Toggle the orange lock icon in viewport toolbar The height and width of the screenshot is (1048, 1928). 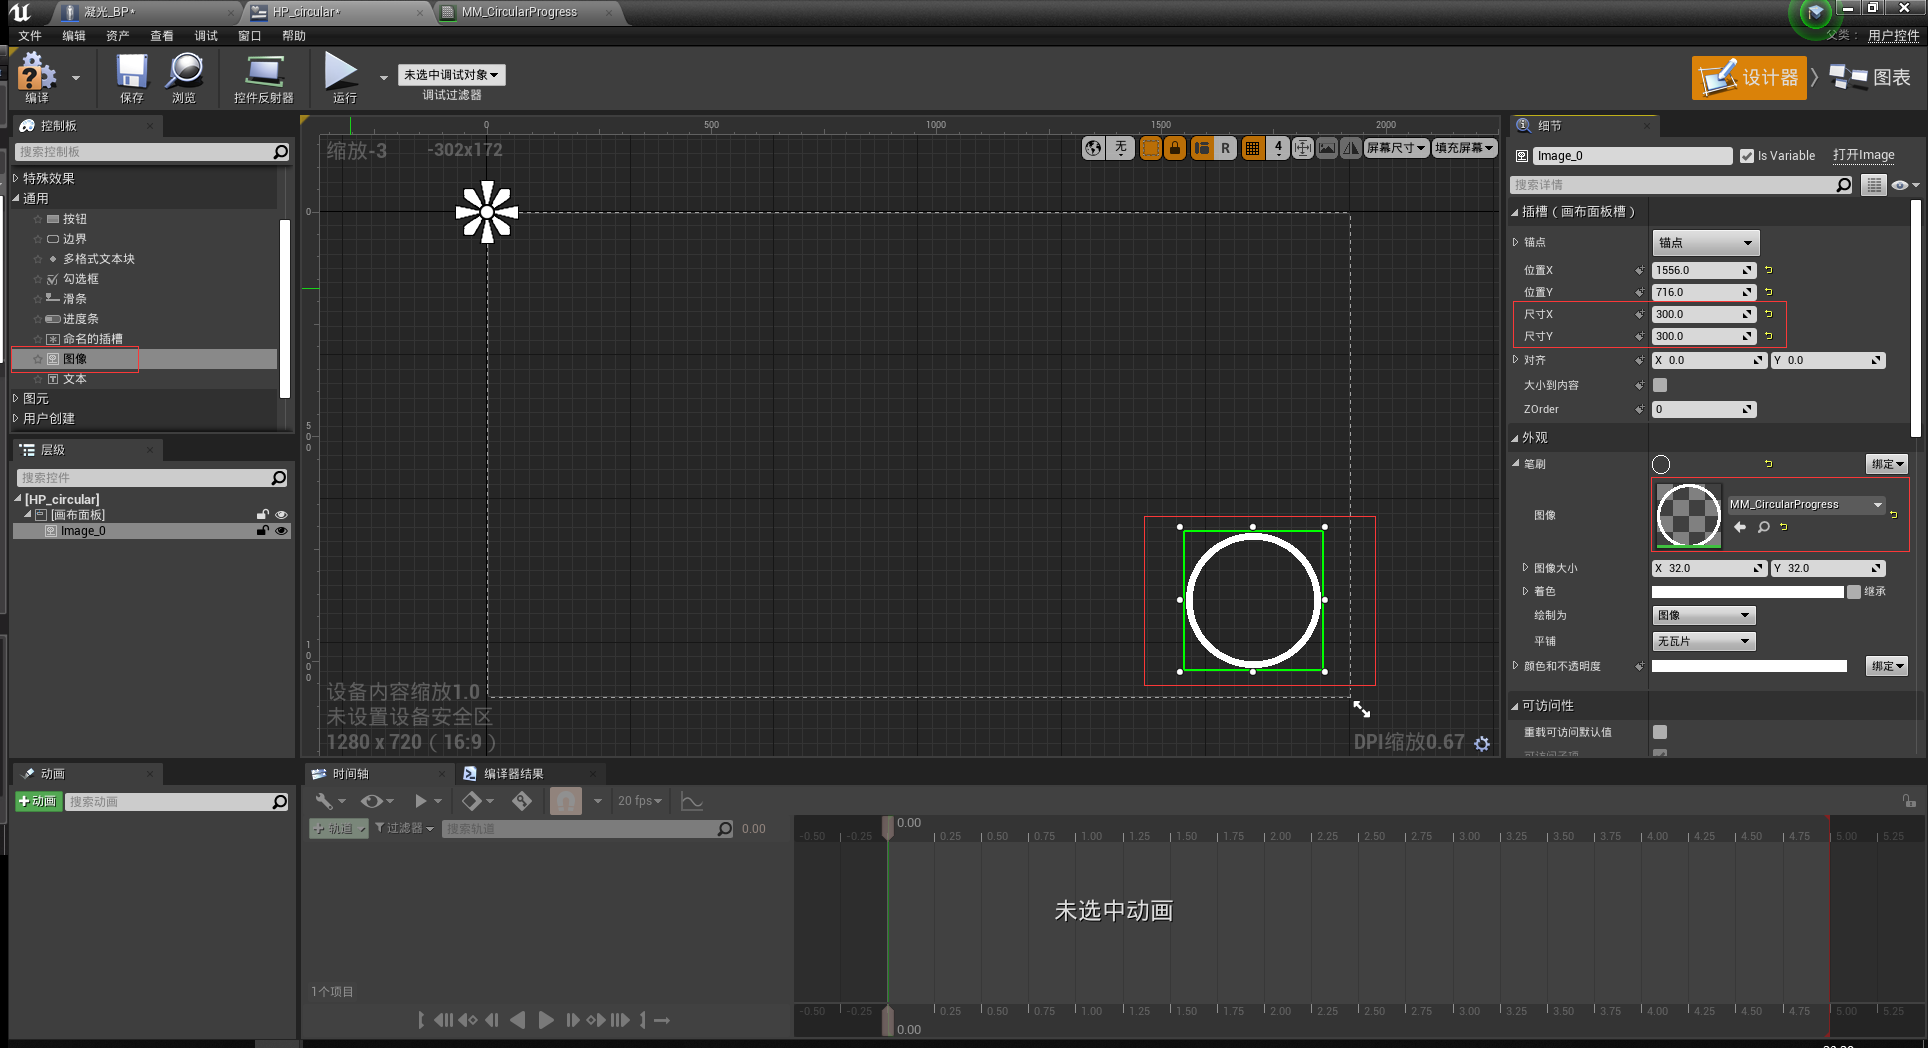coord(1175,148)
